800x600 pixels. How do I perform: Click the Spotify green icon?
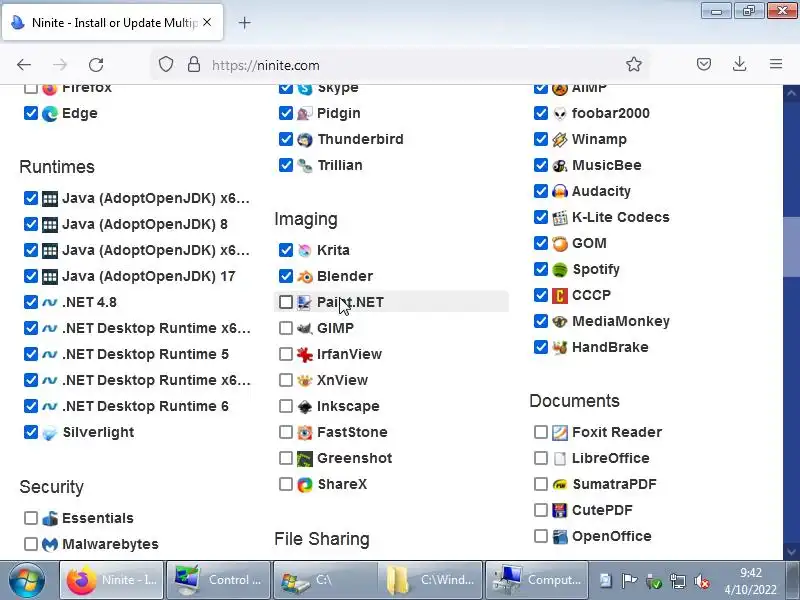tap(560, 269)
